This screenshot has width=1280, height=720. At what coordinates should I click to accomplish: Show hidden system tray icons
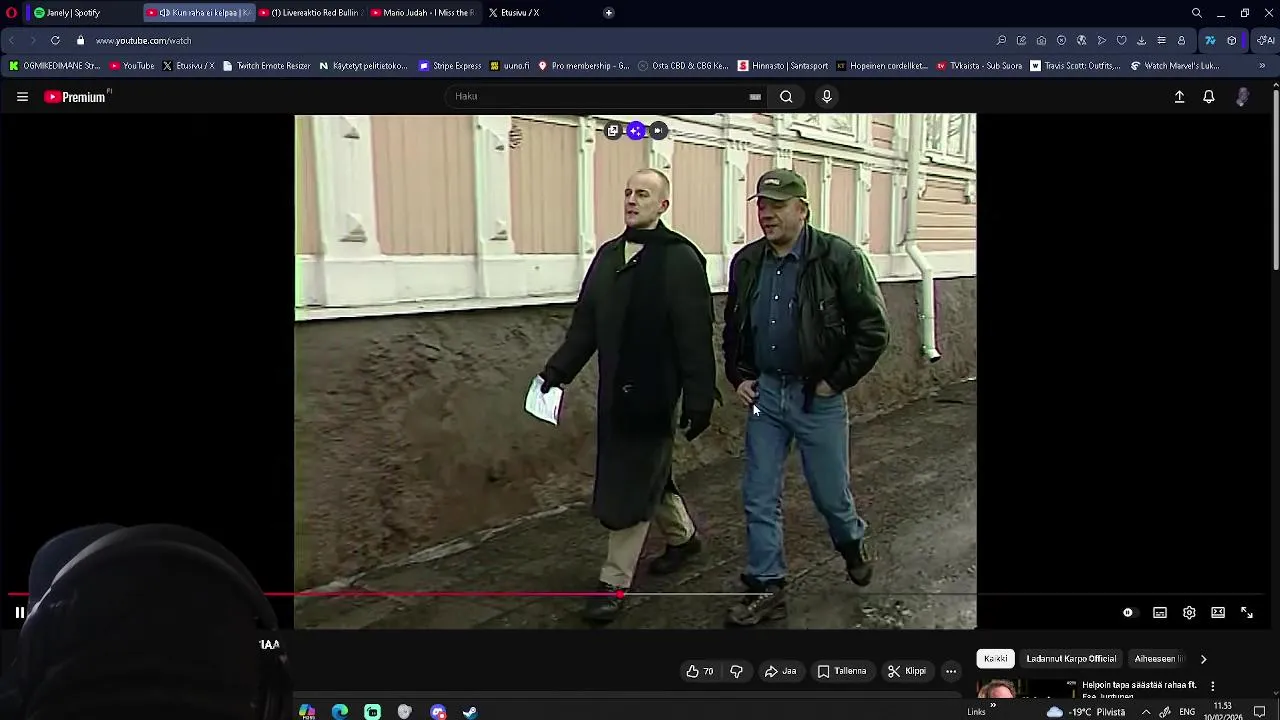(x=1146, y=712)
